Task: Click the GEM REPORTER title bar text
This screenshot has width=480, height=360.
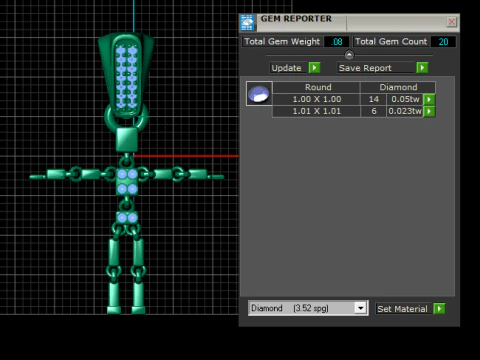Action: (x=296, y=19)
